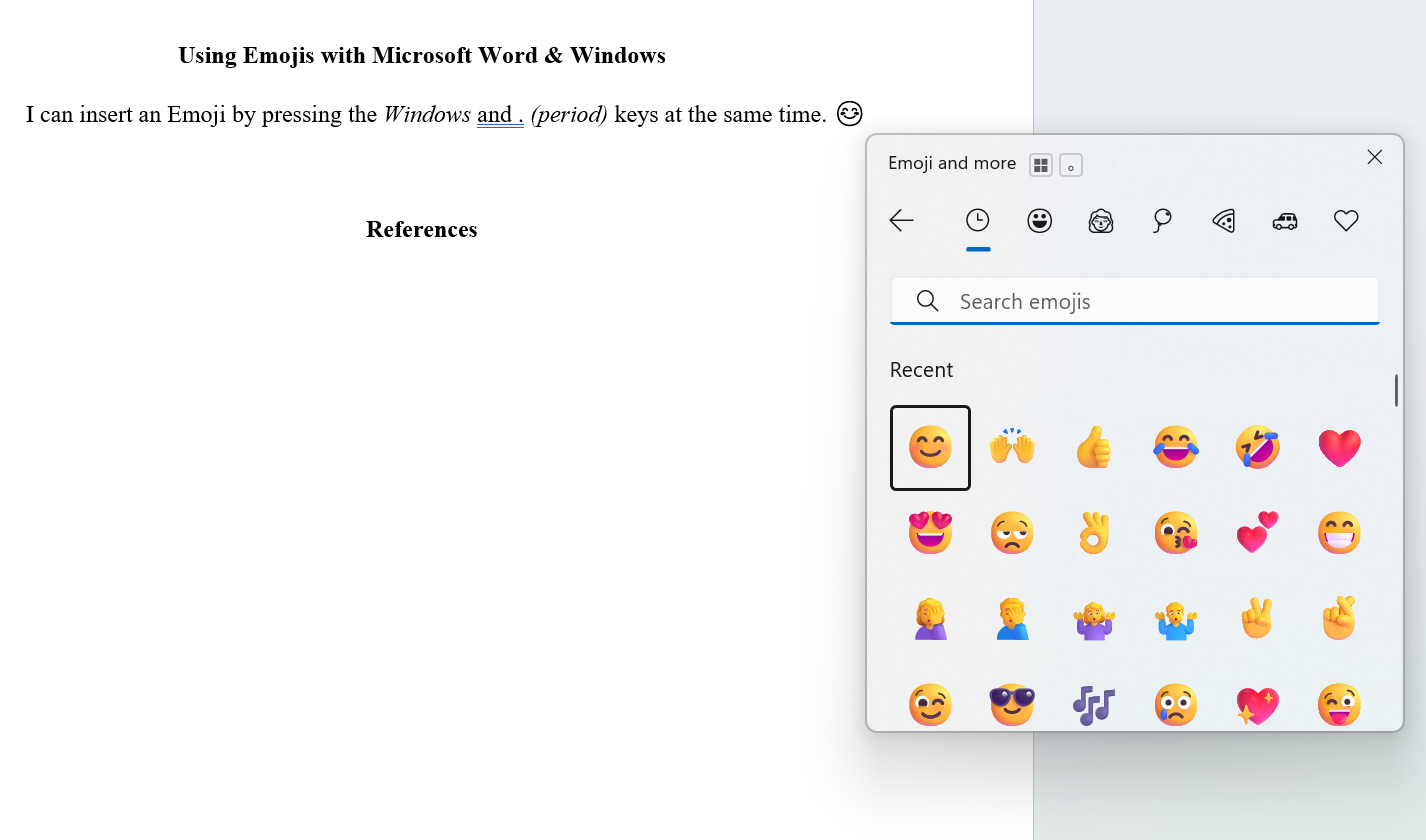Image resolution: width=1426 pixels, height=840 pixels.
Task: Insert the face blowing a kiss emoji
Action: coord(1176,533)
